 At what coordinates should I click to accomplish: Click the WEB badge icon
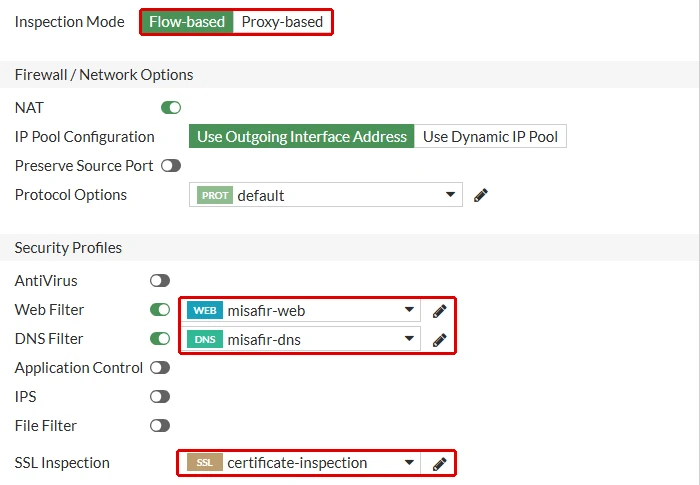[205, 310]
